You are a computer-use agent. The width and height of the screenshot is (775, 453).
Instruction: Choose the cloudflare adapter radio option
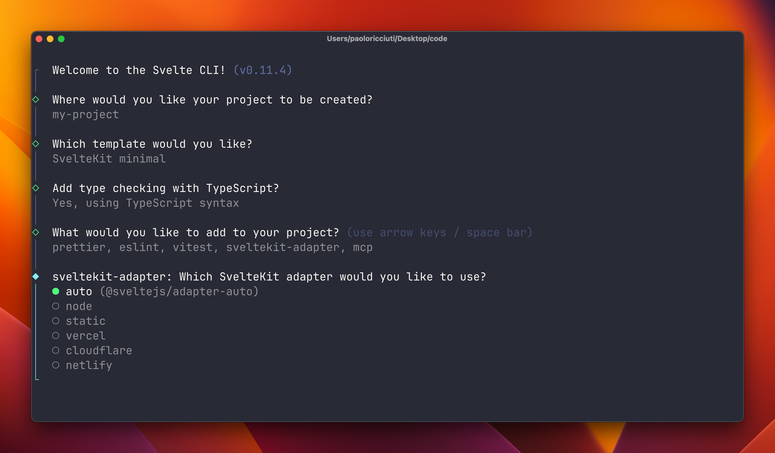56,351
